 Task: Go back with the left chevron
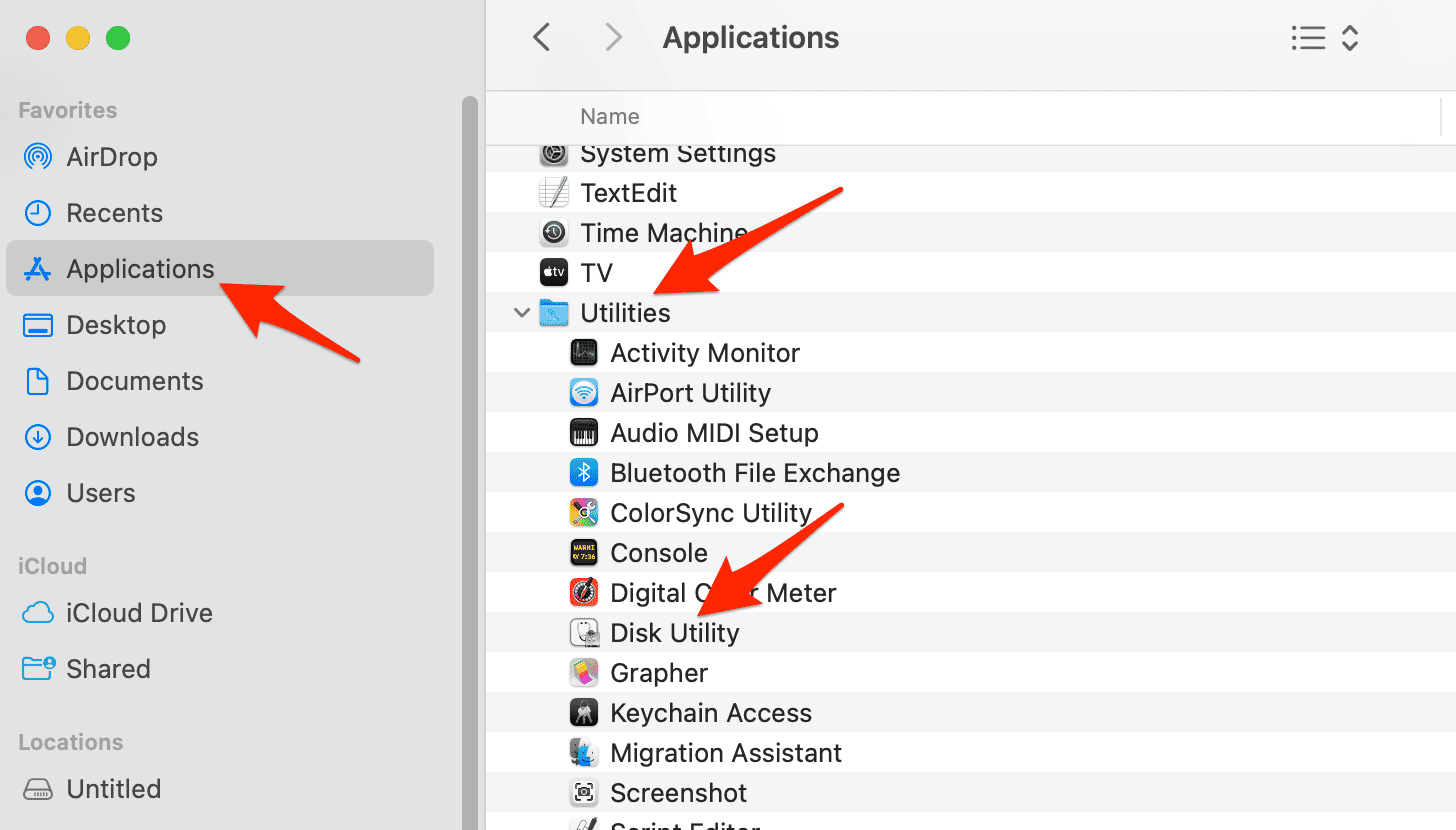(542, 39)
